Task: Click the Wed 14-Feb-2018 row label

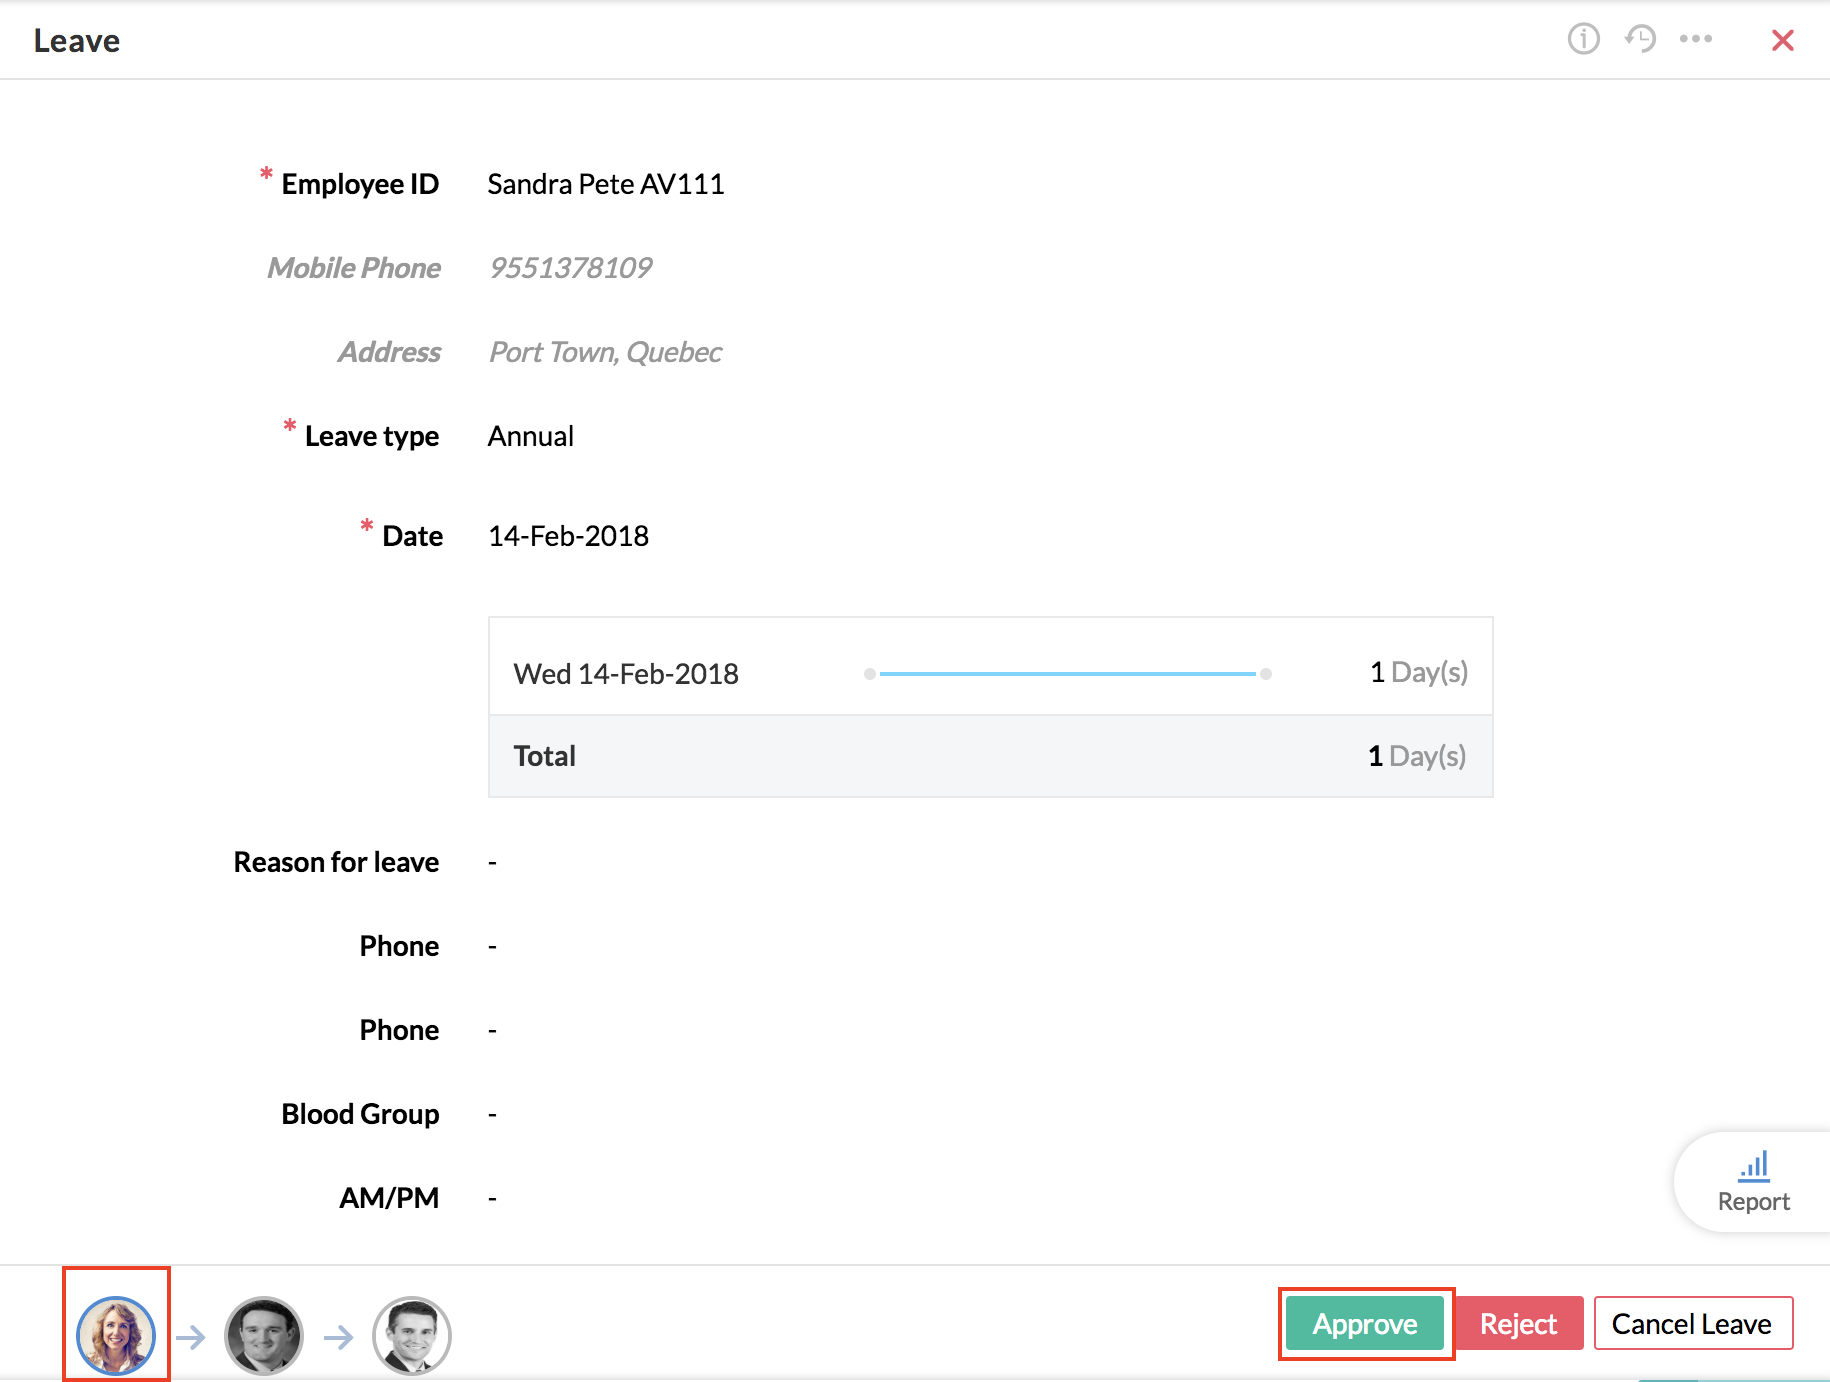Action: [x=626, y=674]
